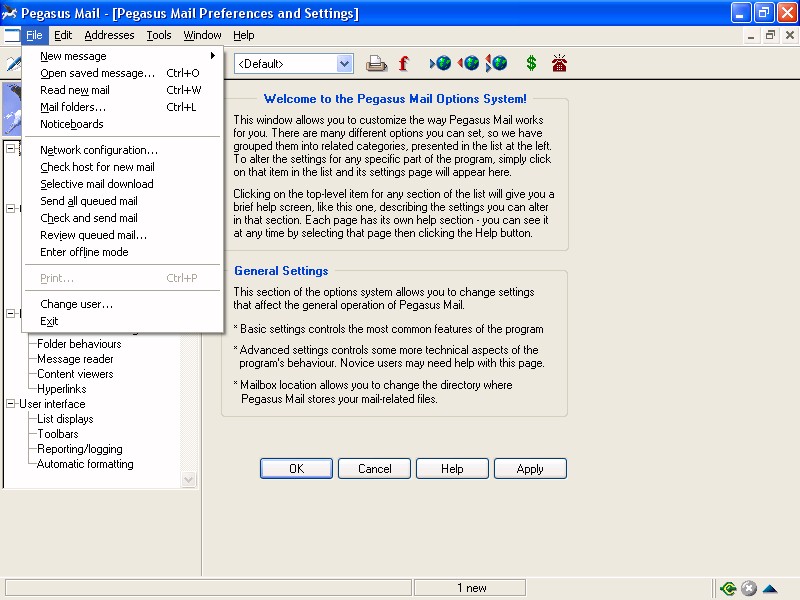Click the pen compose icon in toolbar

click(x=13, y=64)
